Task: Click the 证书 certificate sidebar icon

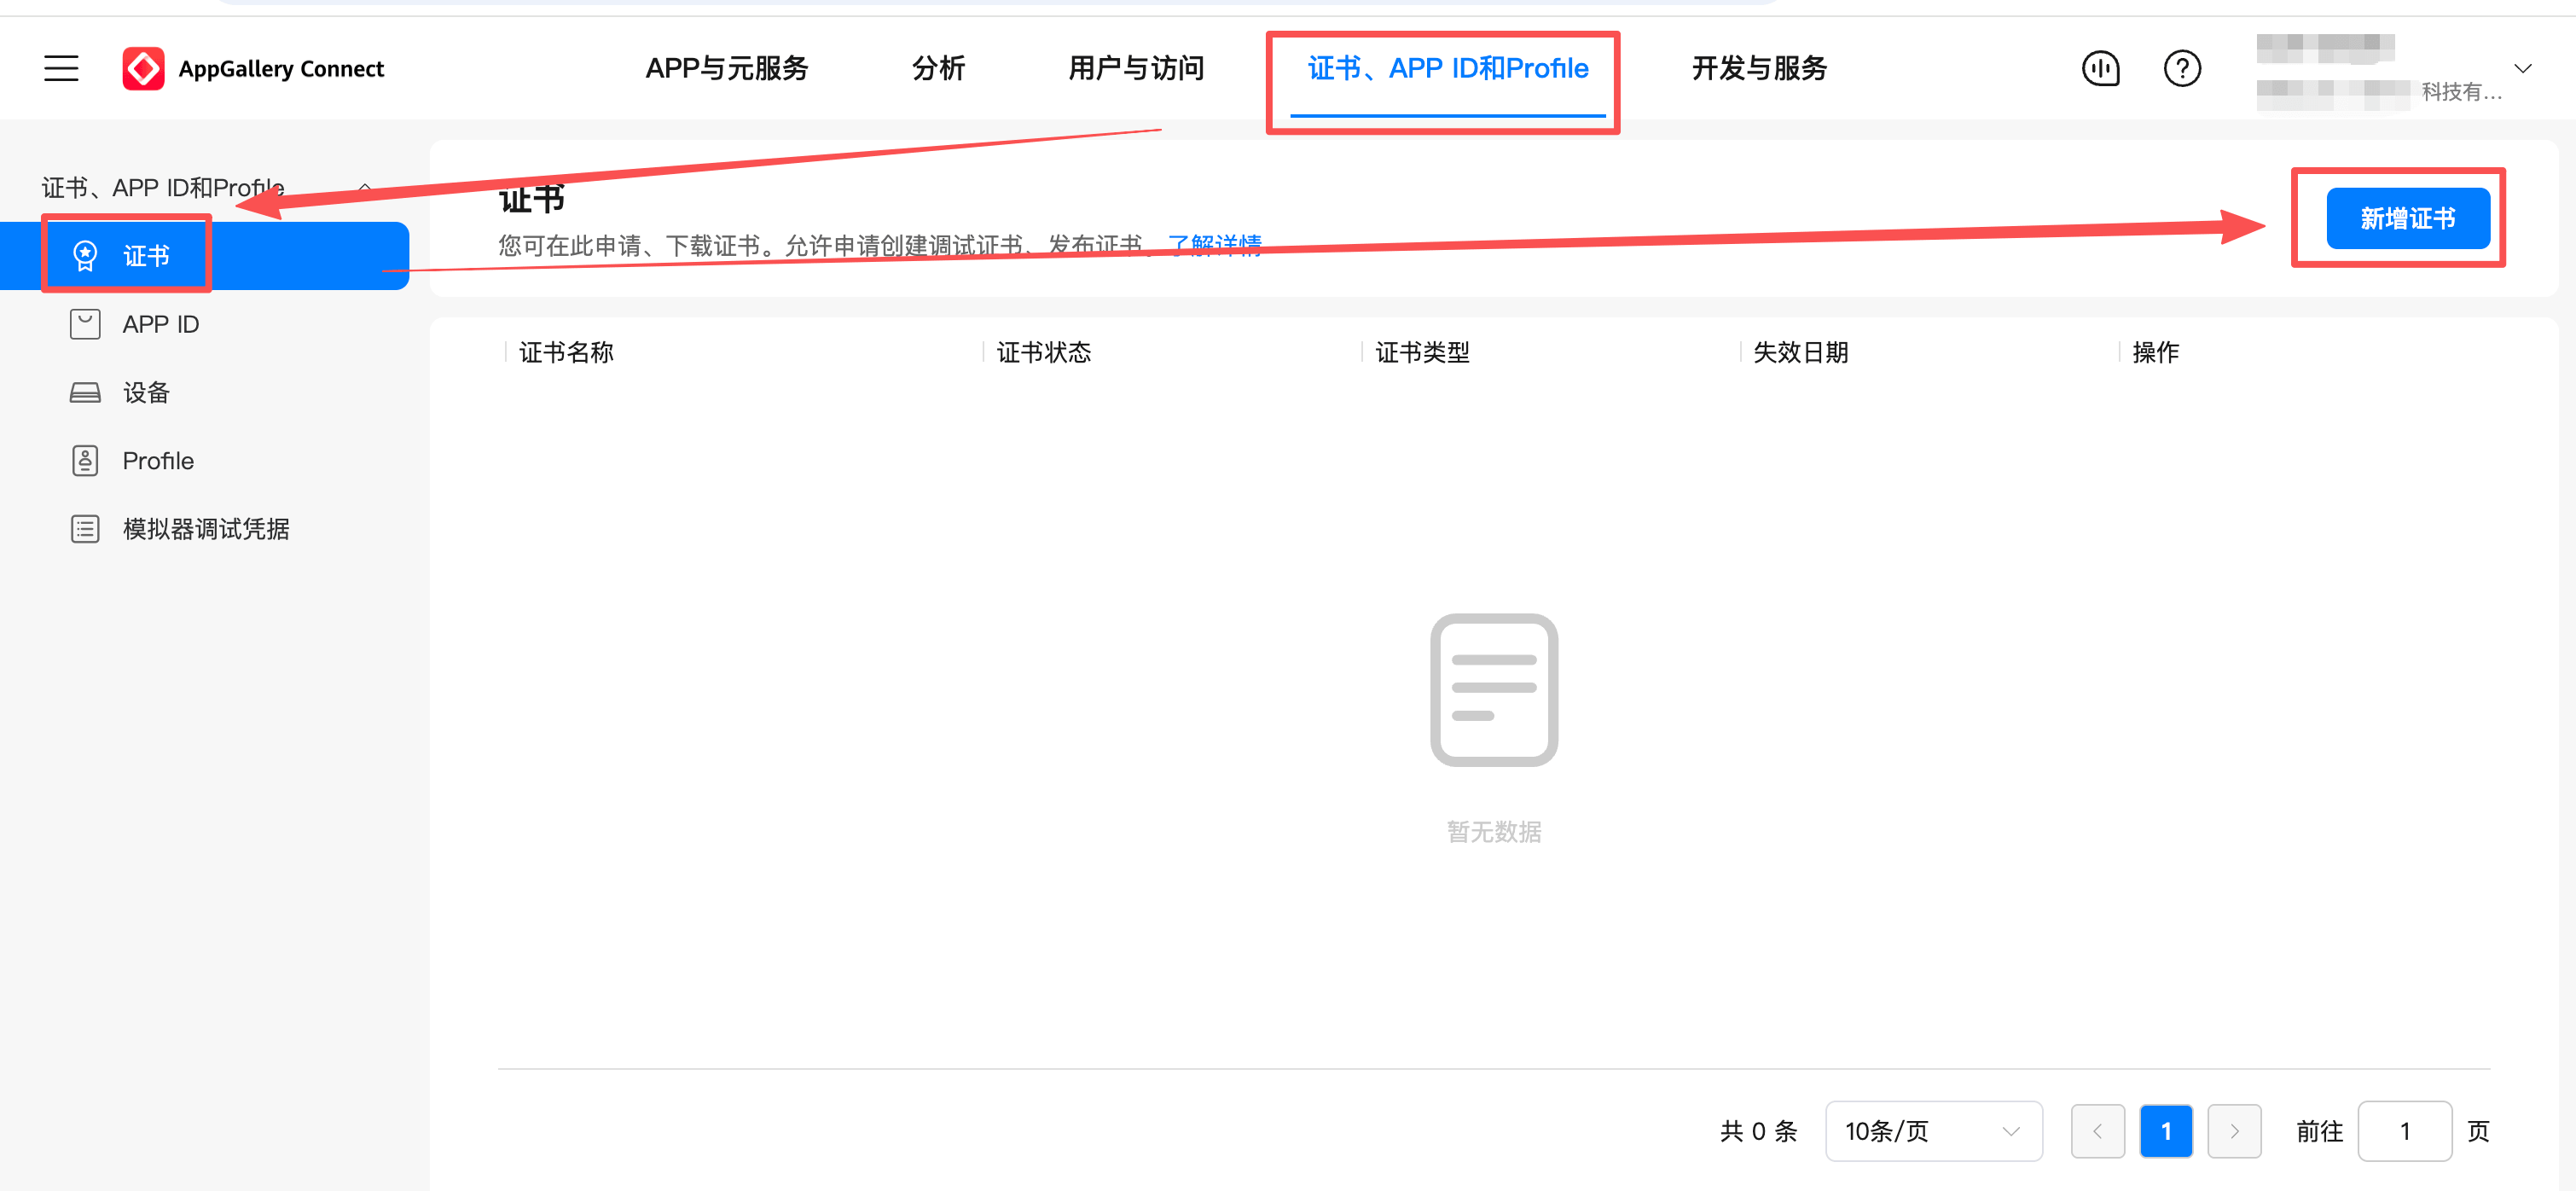Action: pyautogui.click(x=85, y=256)
